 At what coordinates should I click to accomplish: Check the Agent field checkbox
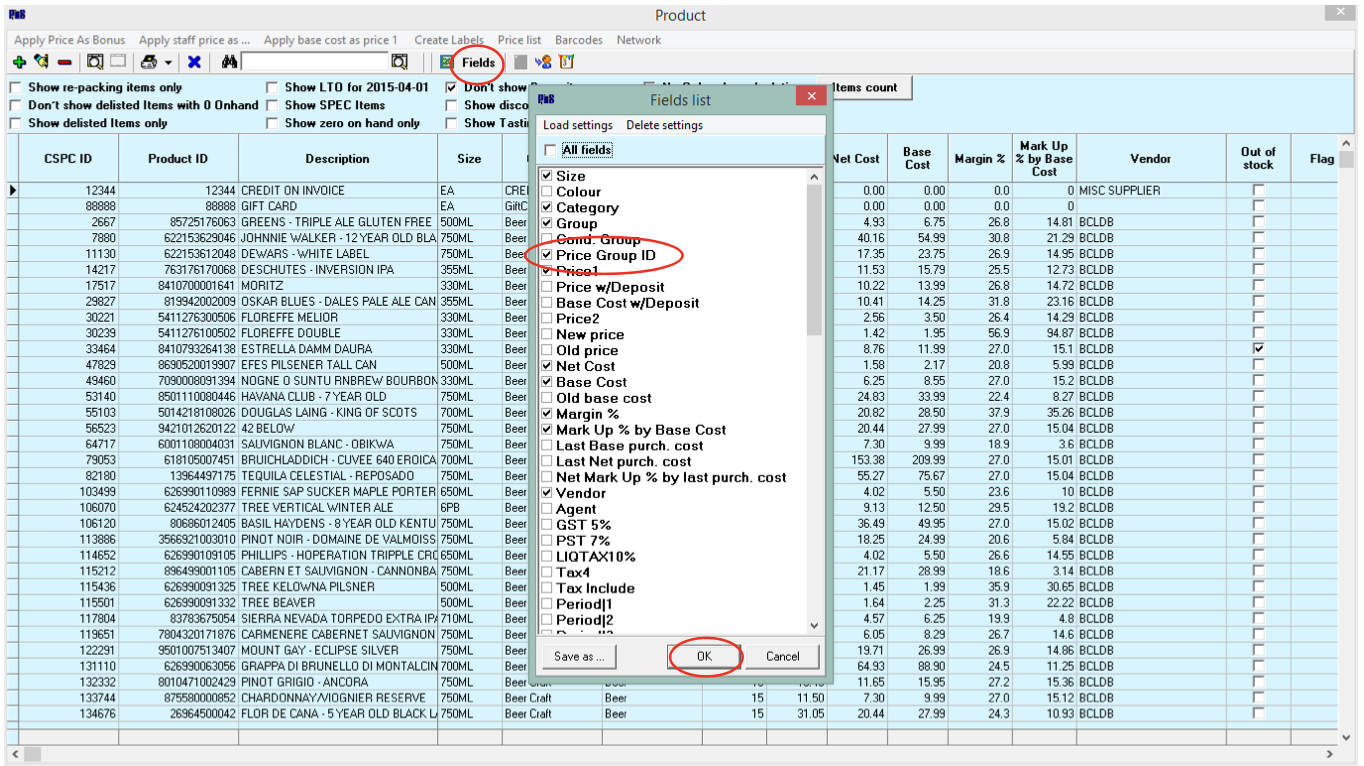click(x=546, y=509)
